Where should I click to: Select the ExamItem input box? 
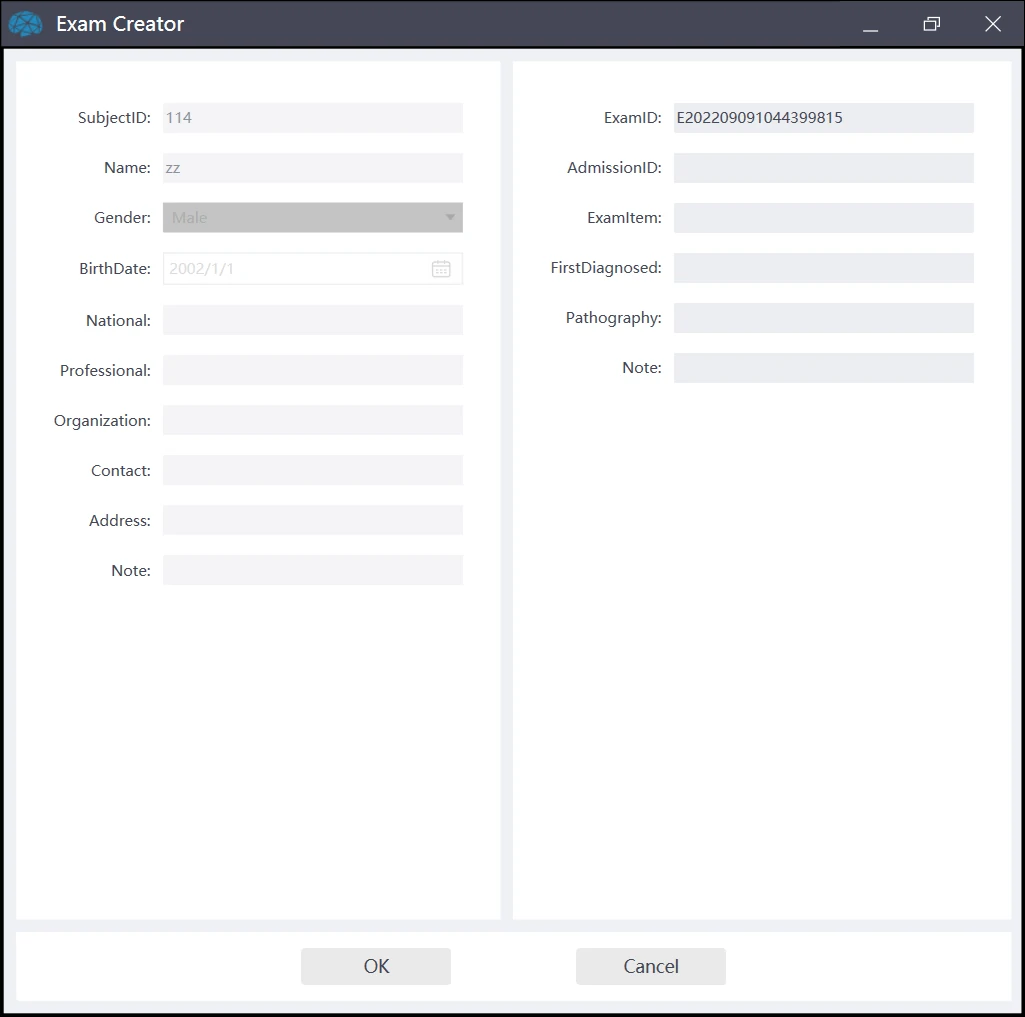823,218
